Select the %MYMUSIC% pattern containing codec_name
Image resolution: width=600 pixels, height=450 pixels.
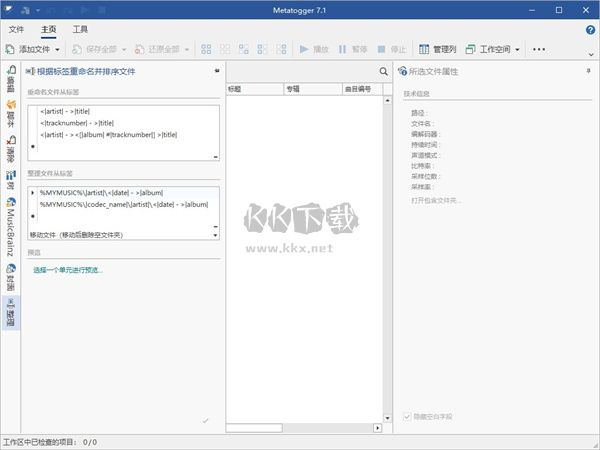point(124,204)
